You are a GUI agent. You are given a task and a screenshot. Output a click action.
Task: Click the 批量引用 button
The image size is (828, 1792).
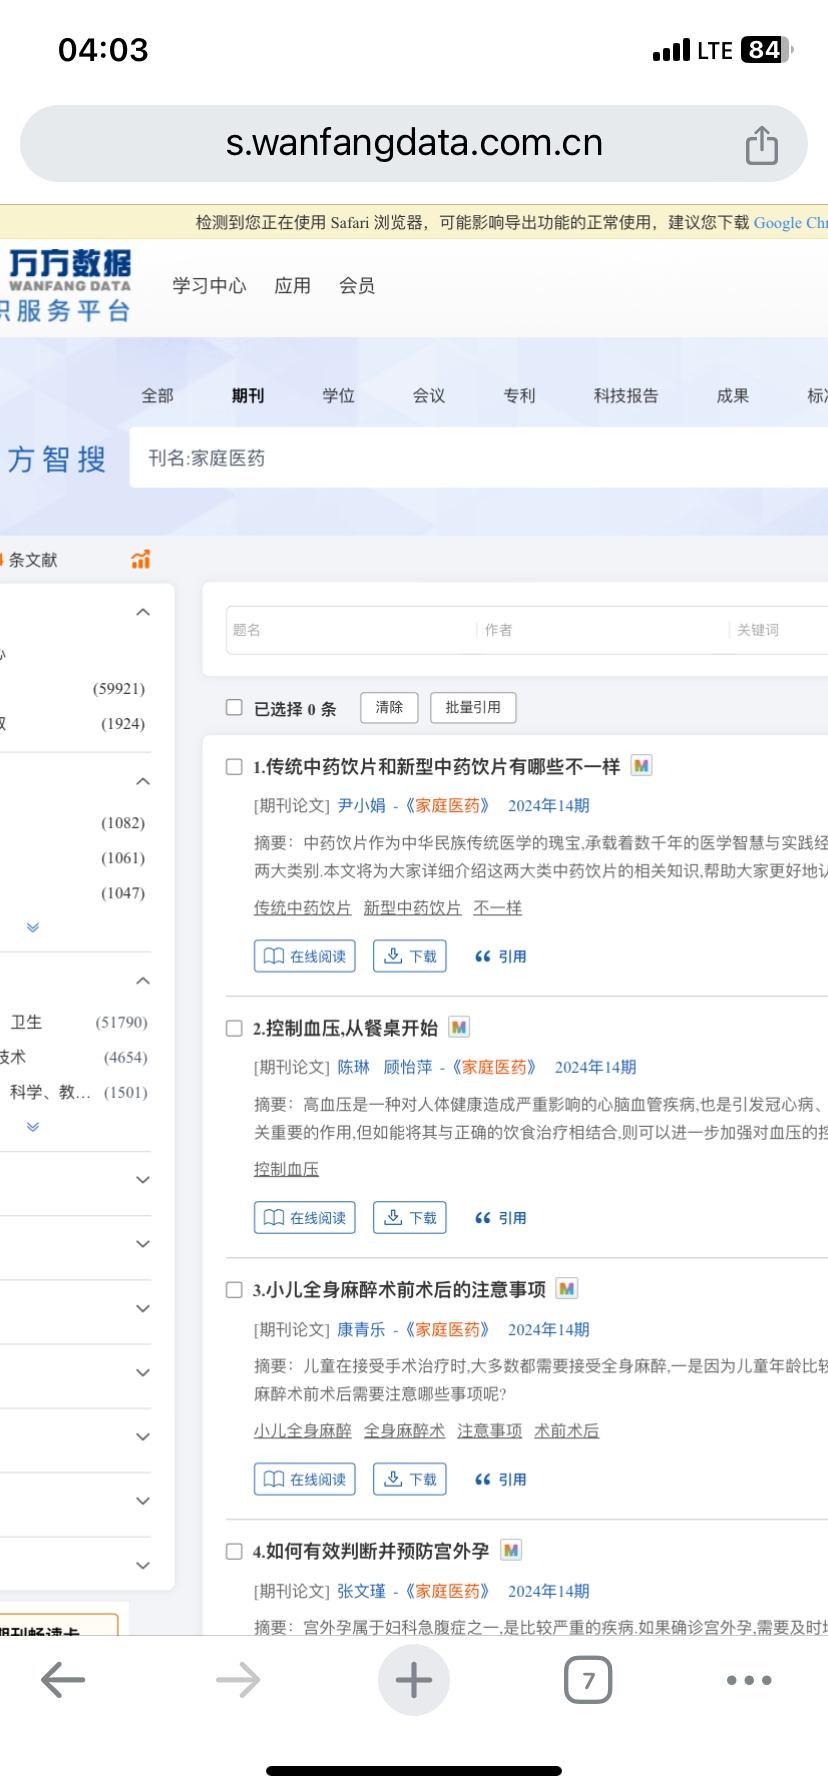point(473,707)
